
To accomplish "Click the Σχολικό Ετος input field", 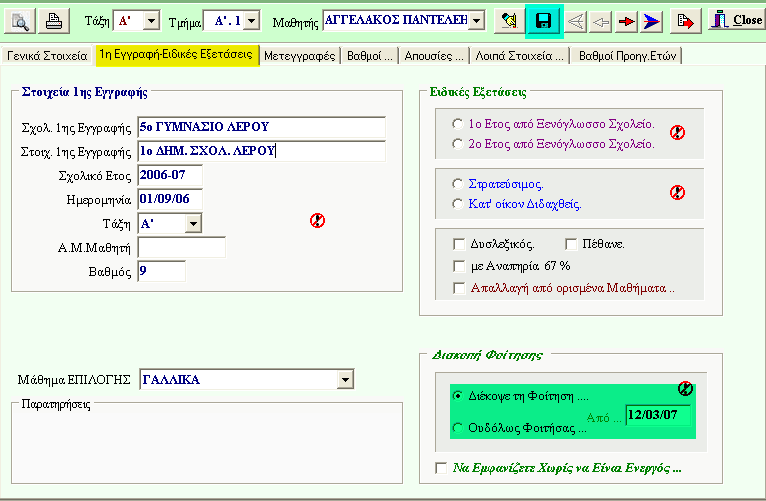I will tap(170, 176).
